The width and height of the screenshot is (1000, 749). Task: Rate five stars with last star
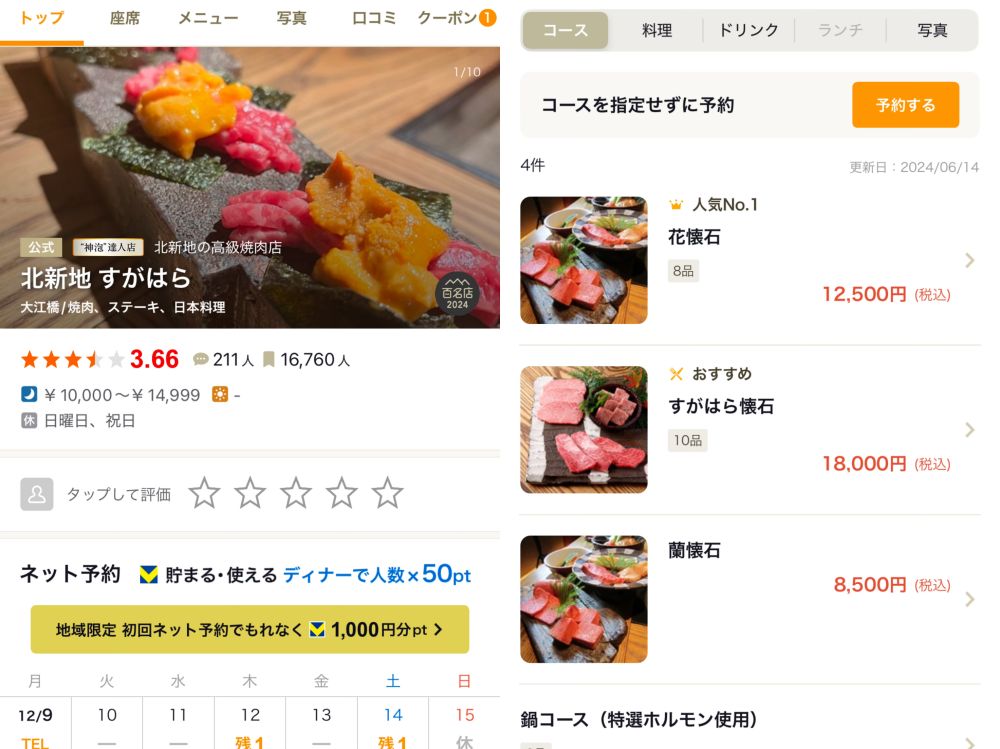click(x=388, y=493)
